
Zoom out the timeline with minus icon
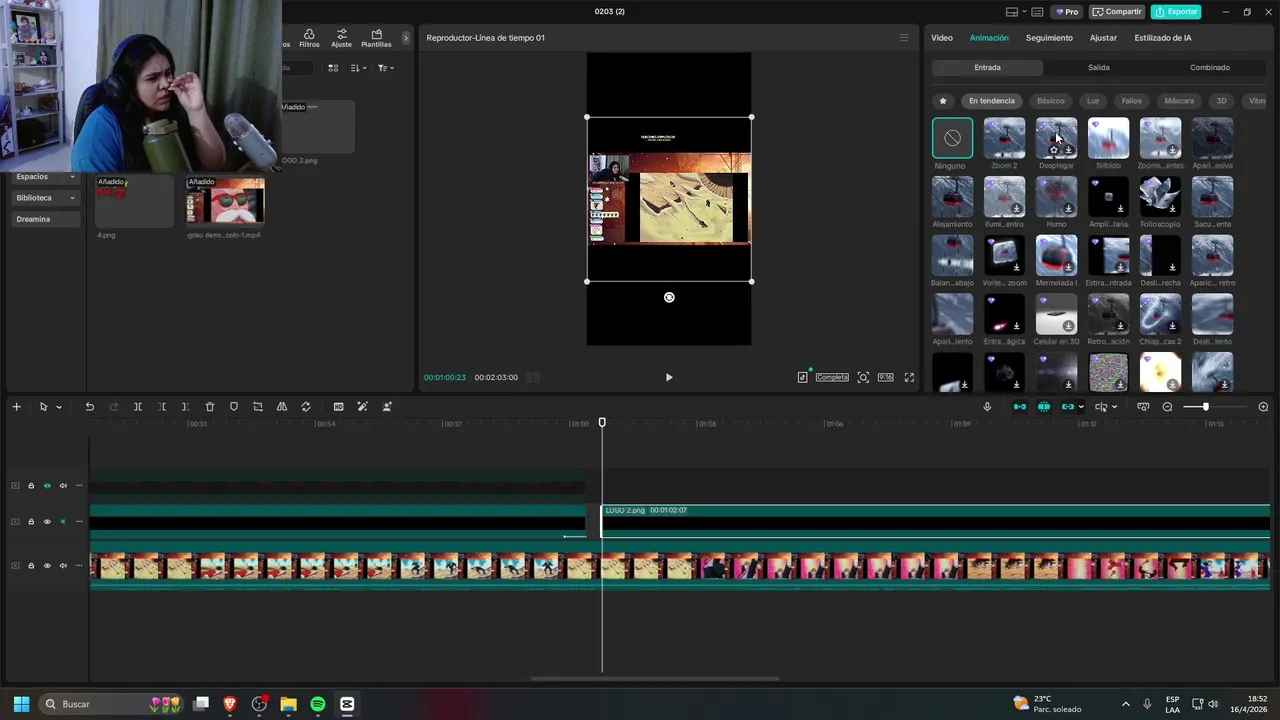[1167, 407]
